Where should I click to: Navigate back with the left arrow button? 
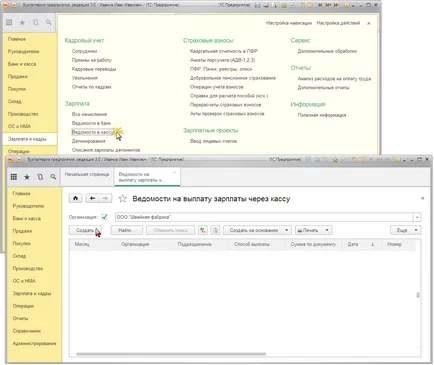(x=92, y=199)
